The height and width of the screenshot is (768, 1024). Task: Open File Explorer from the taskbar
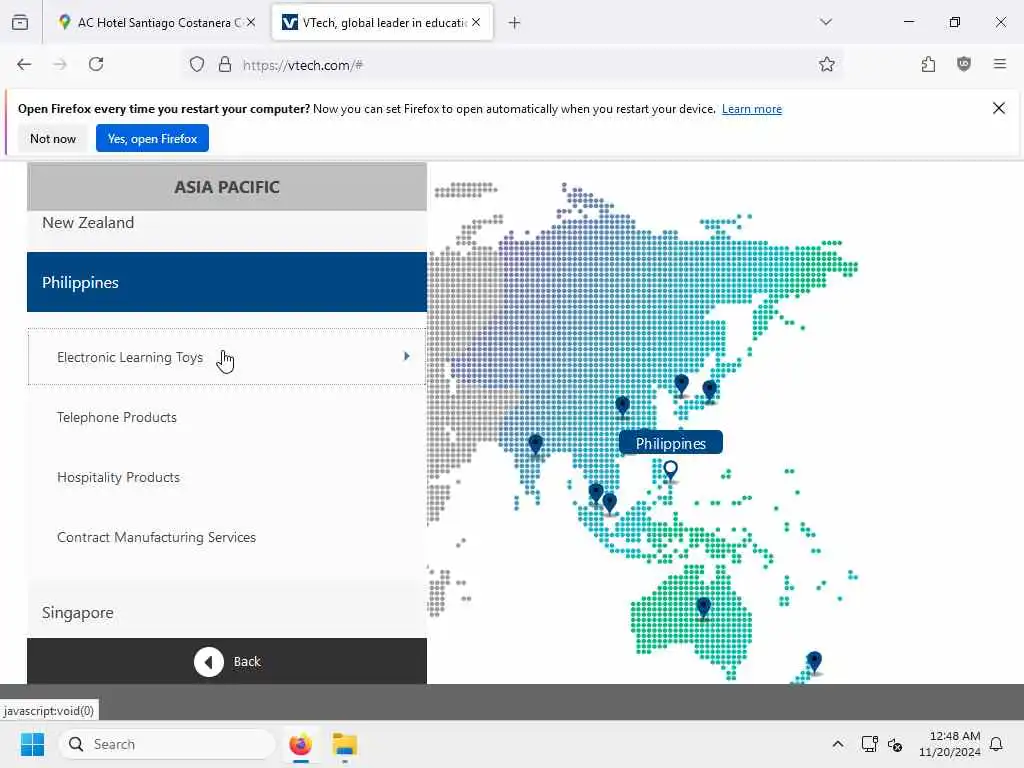click(x=344, y=744)
